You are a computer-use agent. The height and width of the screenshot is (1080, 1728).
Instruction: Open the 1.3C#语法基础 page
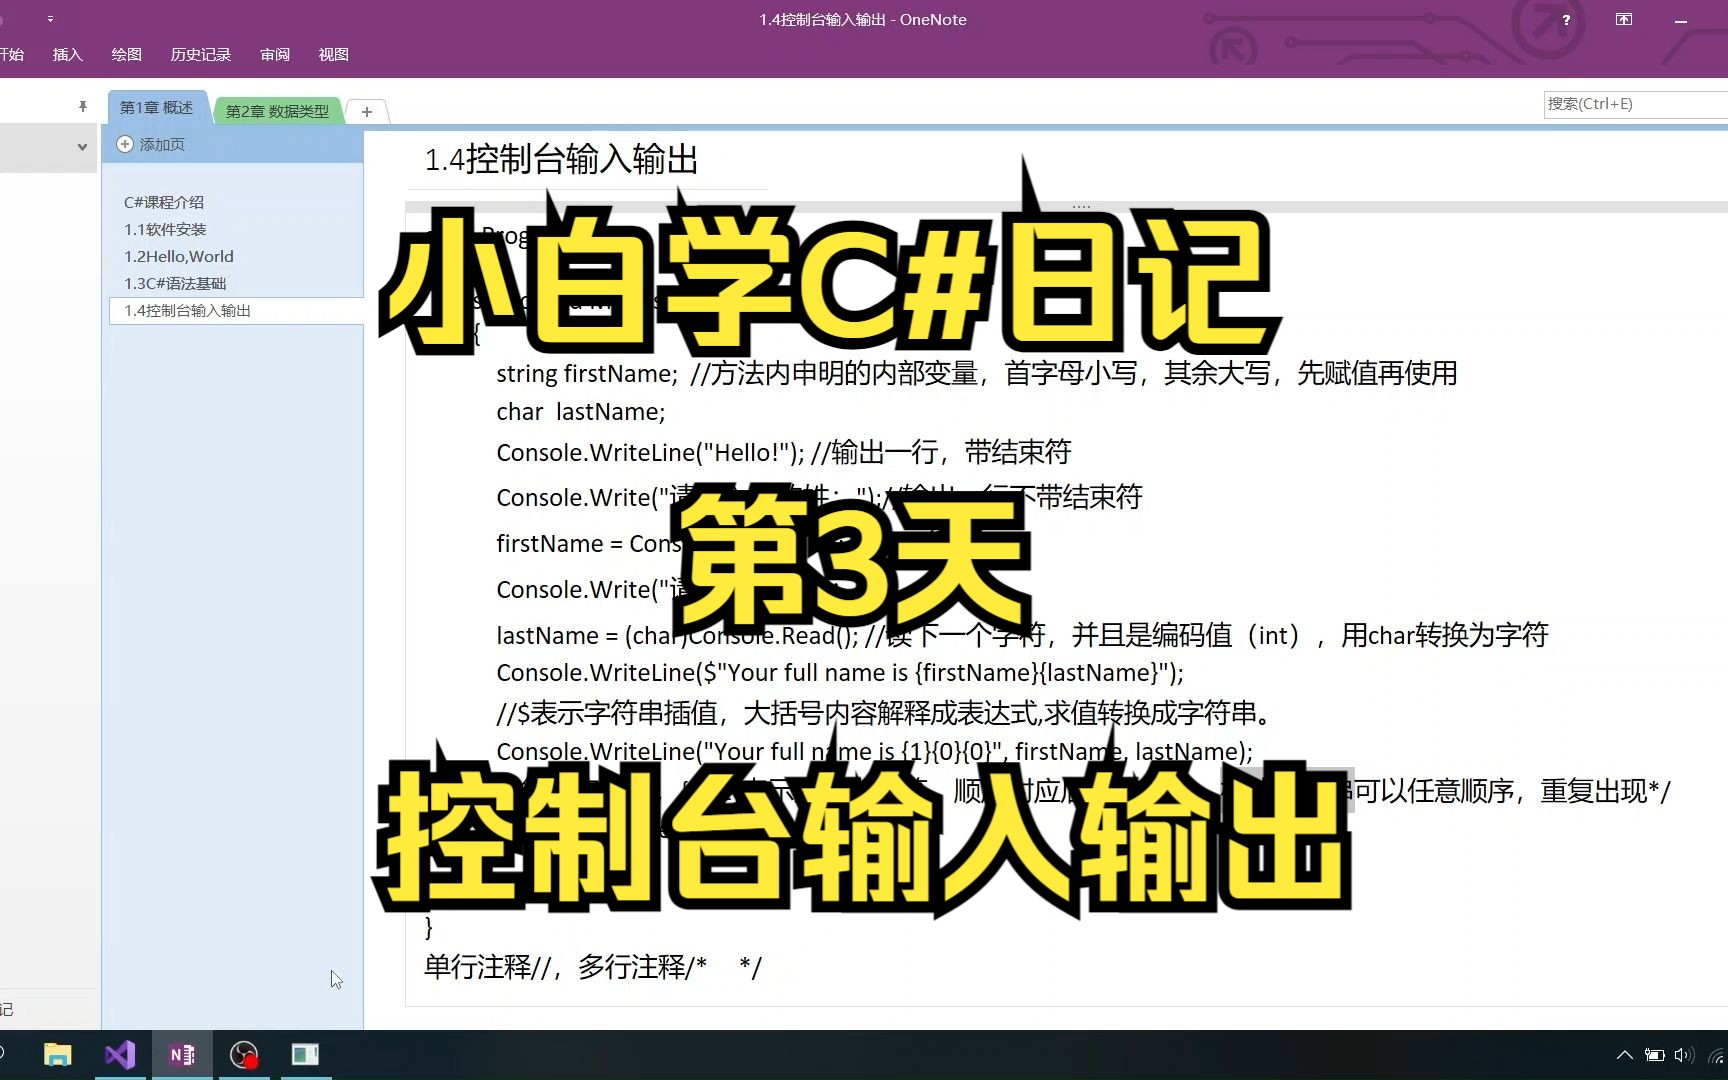click(175, 283)
